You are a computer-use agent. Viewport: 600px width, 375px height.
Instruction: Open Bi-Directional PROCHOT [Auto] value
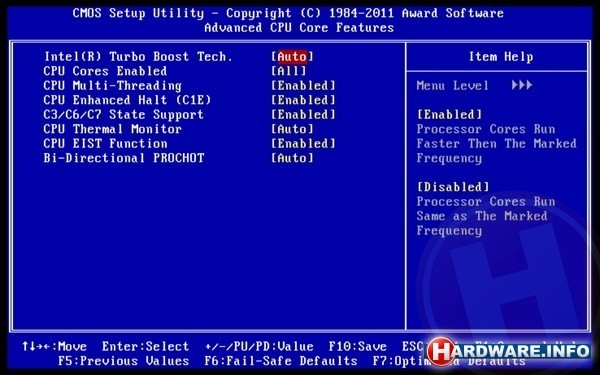point(292,158)
